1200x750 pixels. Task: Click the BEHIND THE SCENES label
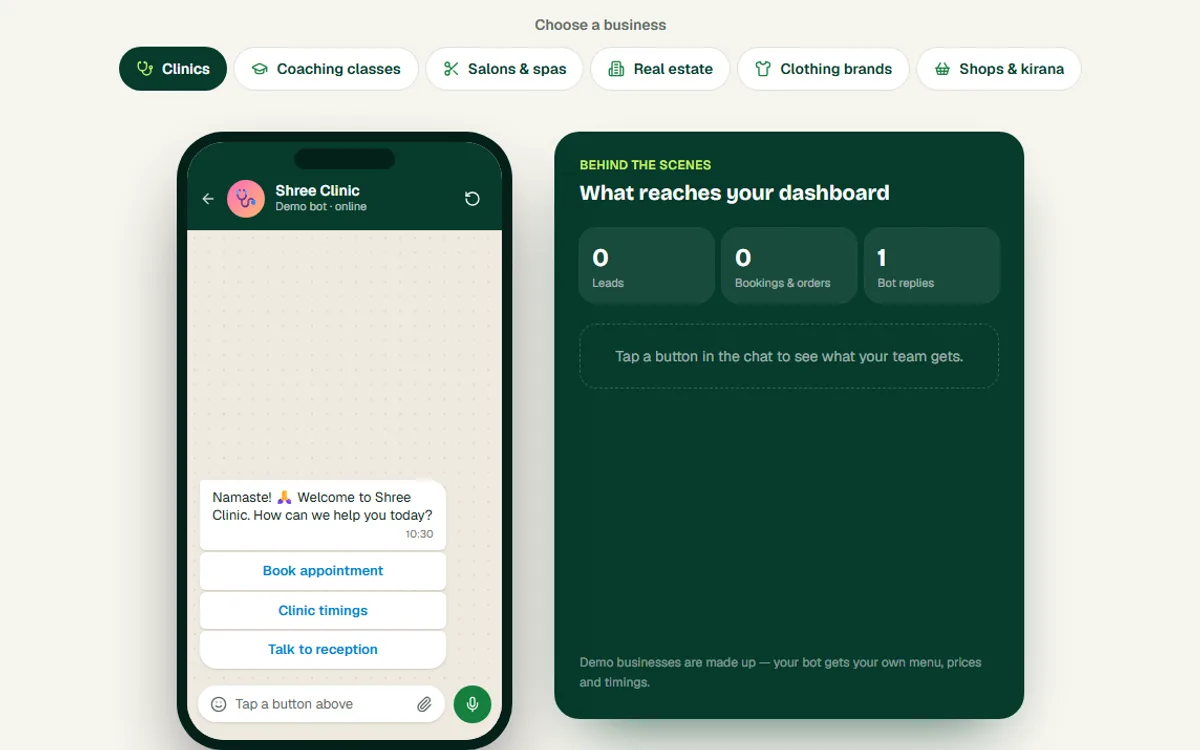click(645, 165)
